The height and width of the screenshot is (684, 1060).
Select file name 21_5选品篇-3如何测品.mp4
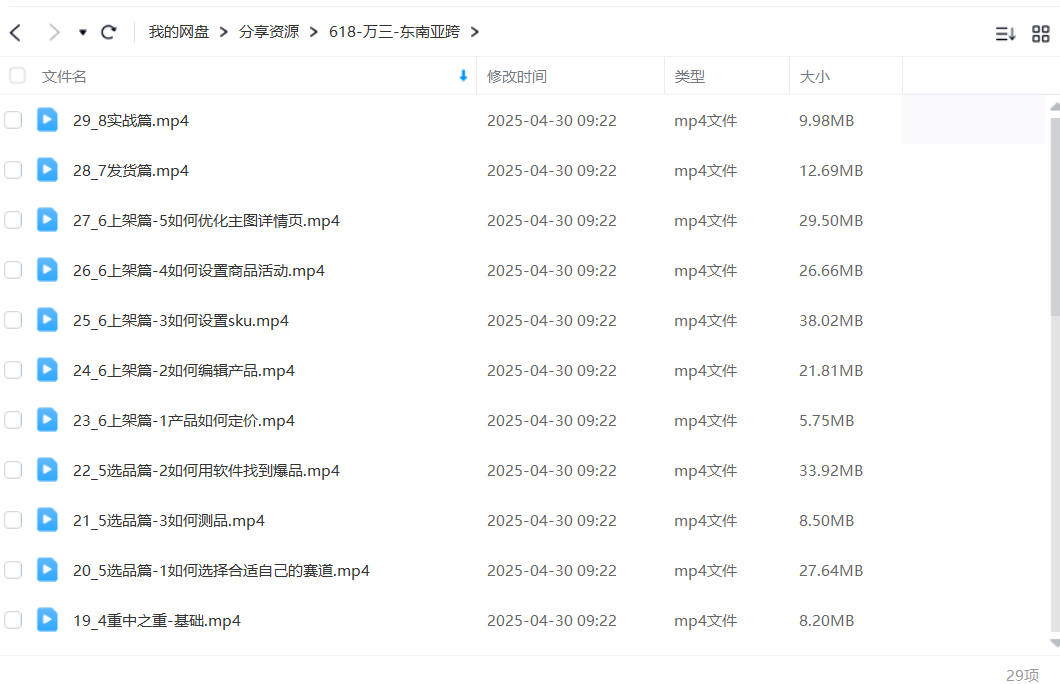168,521
